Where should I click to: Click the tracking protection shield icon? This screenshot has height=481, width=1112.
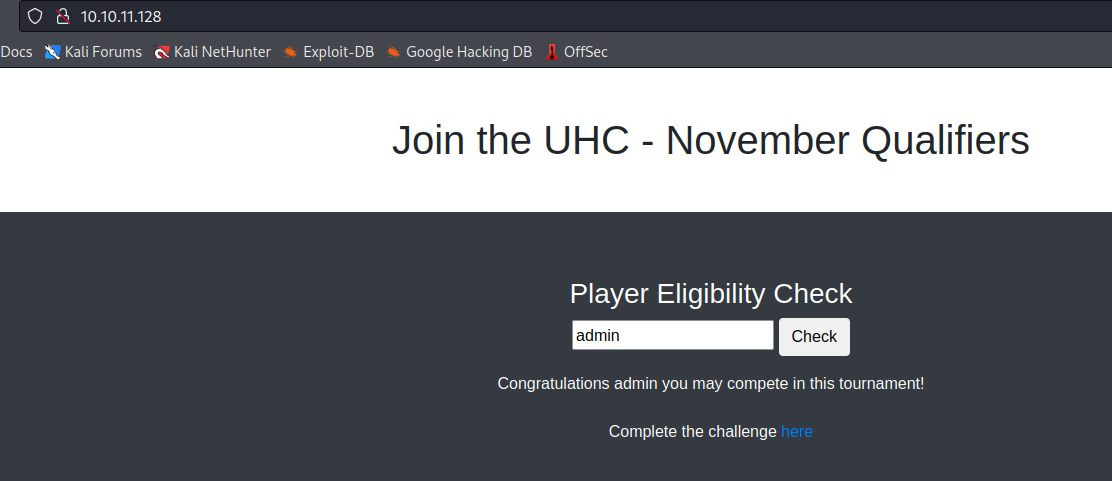[x=35, y=16]
